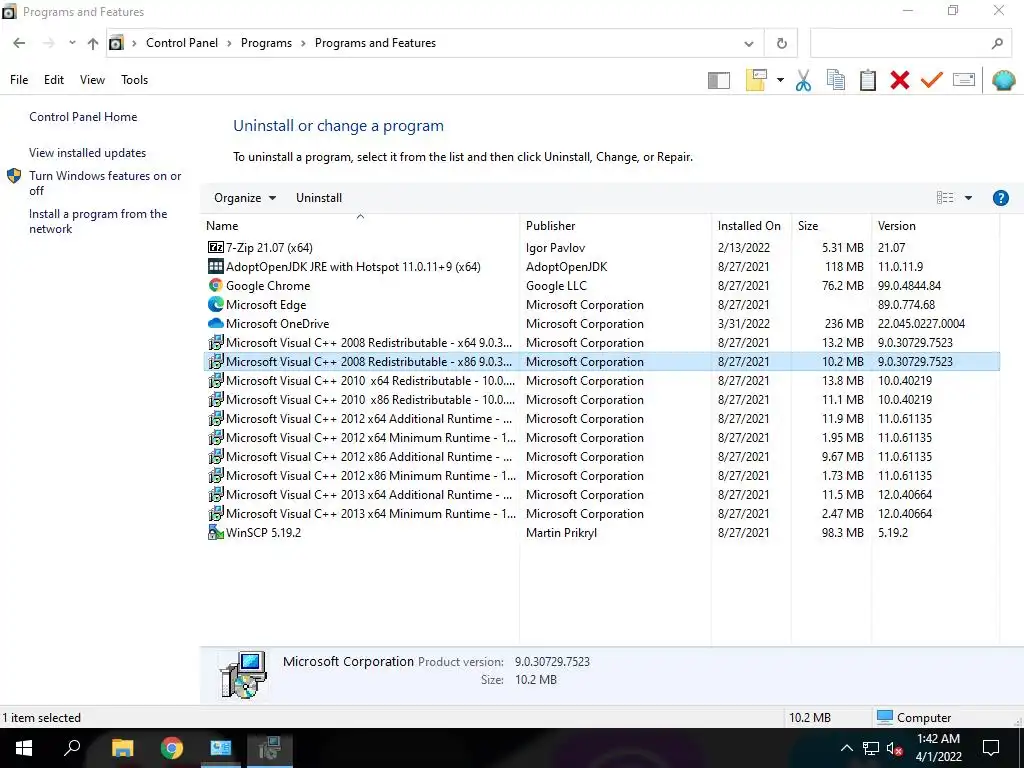
Task: Open the View menu
Action: [x=92, y=80]
